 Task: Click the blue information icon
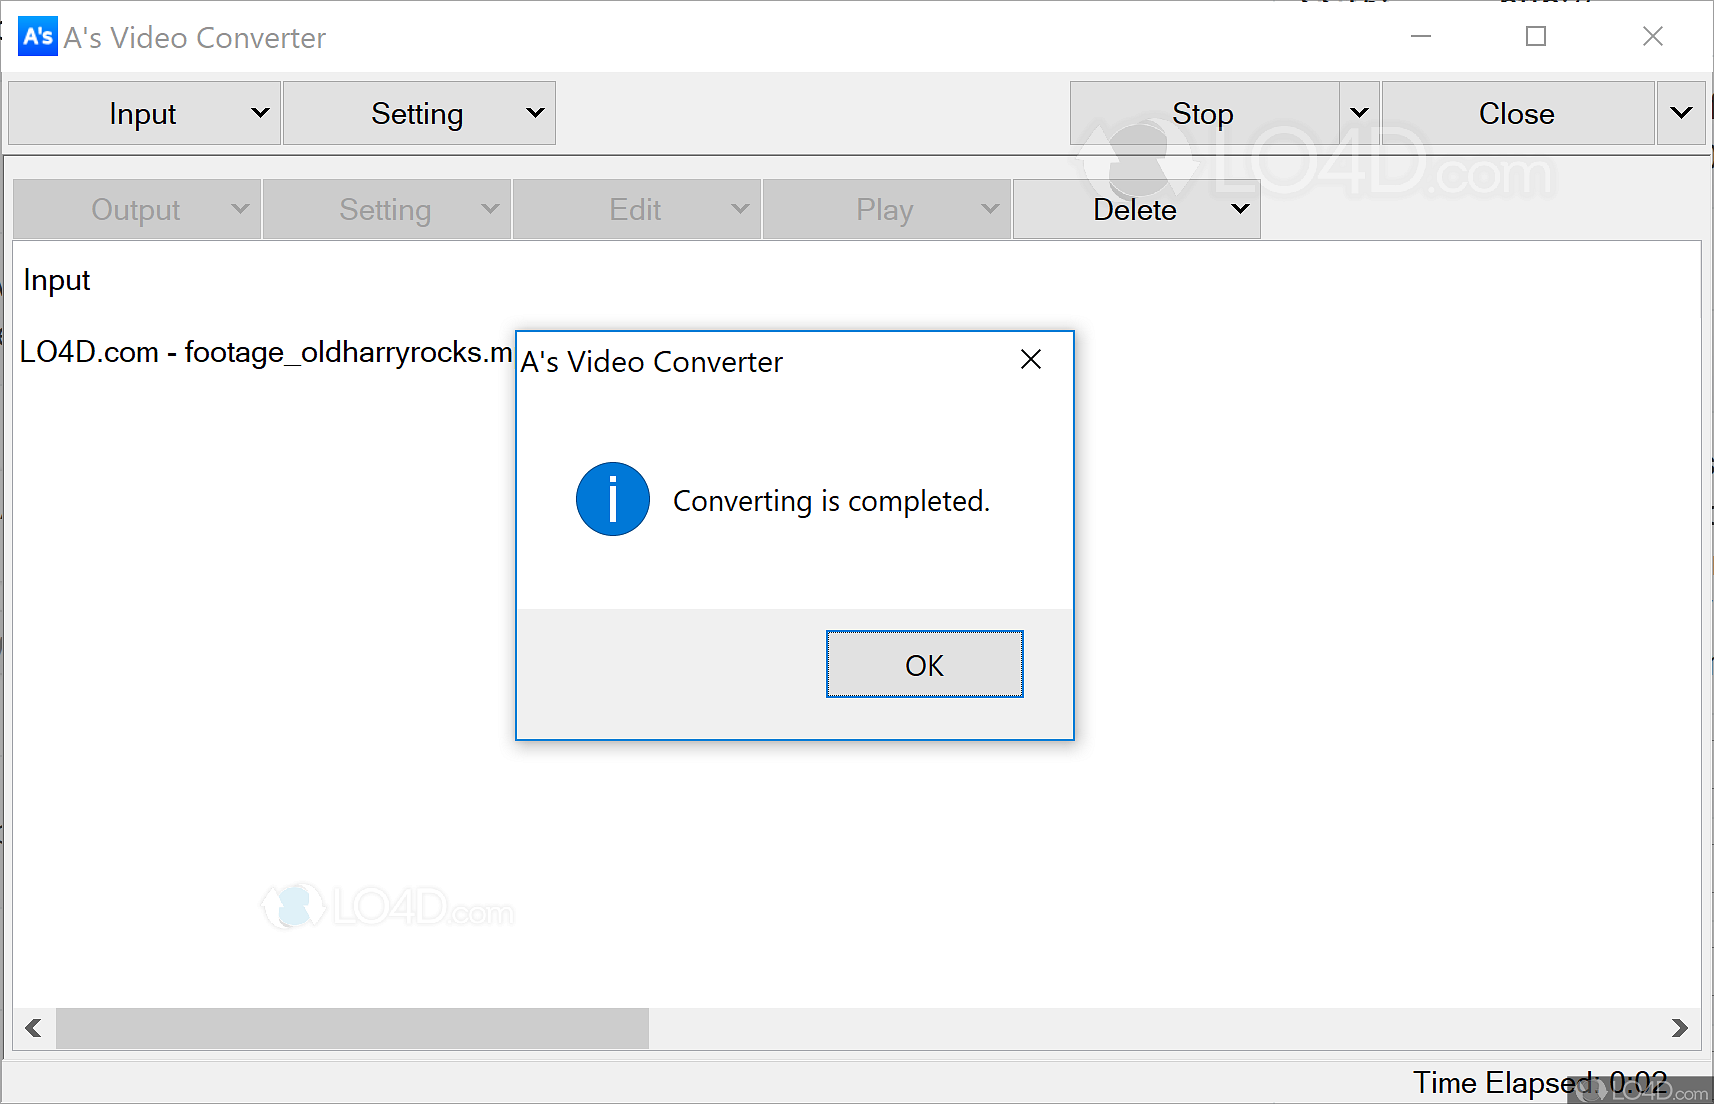pyautogui.click(x=612, y=499)
